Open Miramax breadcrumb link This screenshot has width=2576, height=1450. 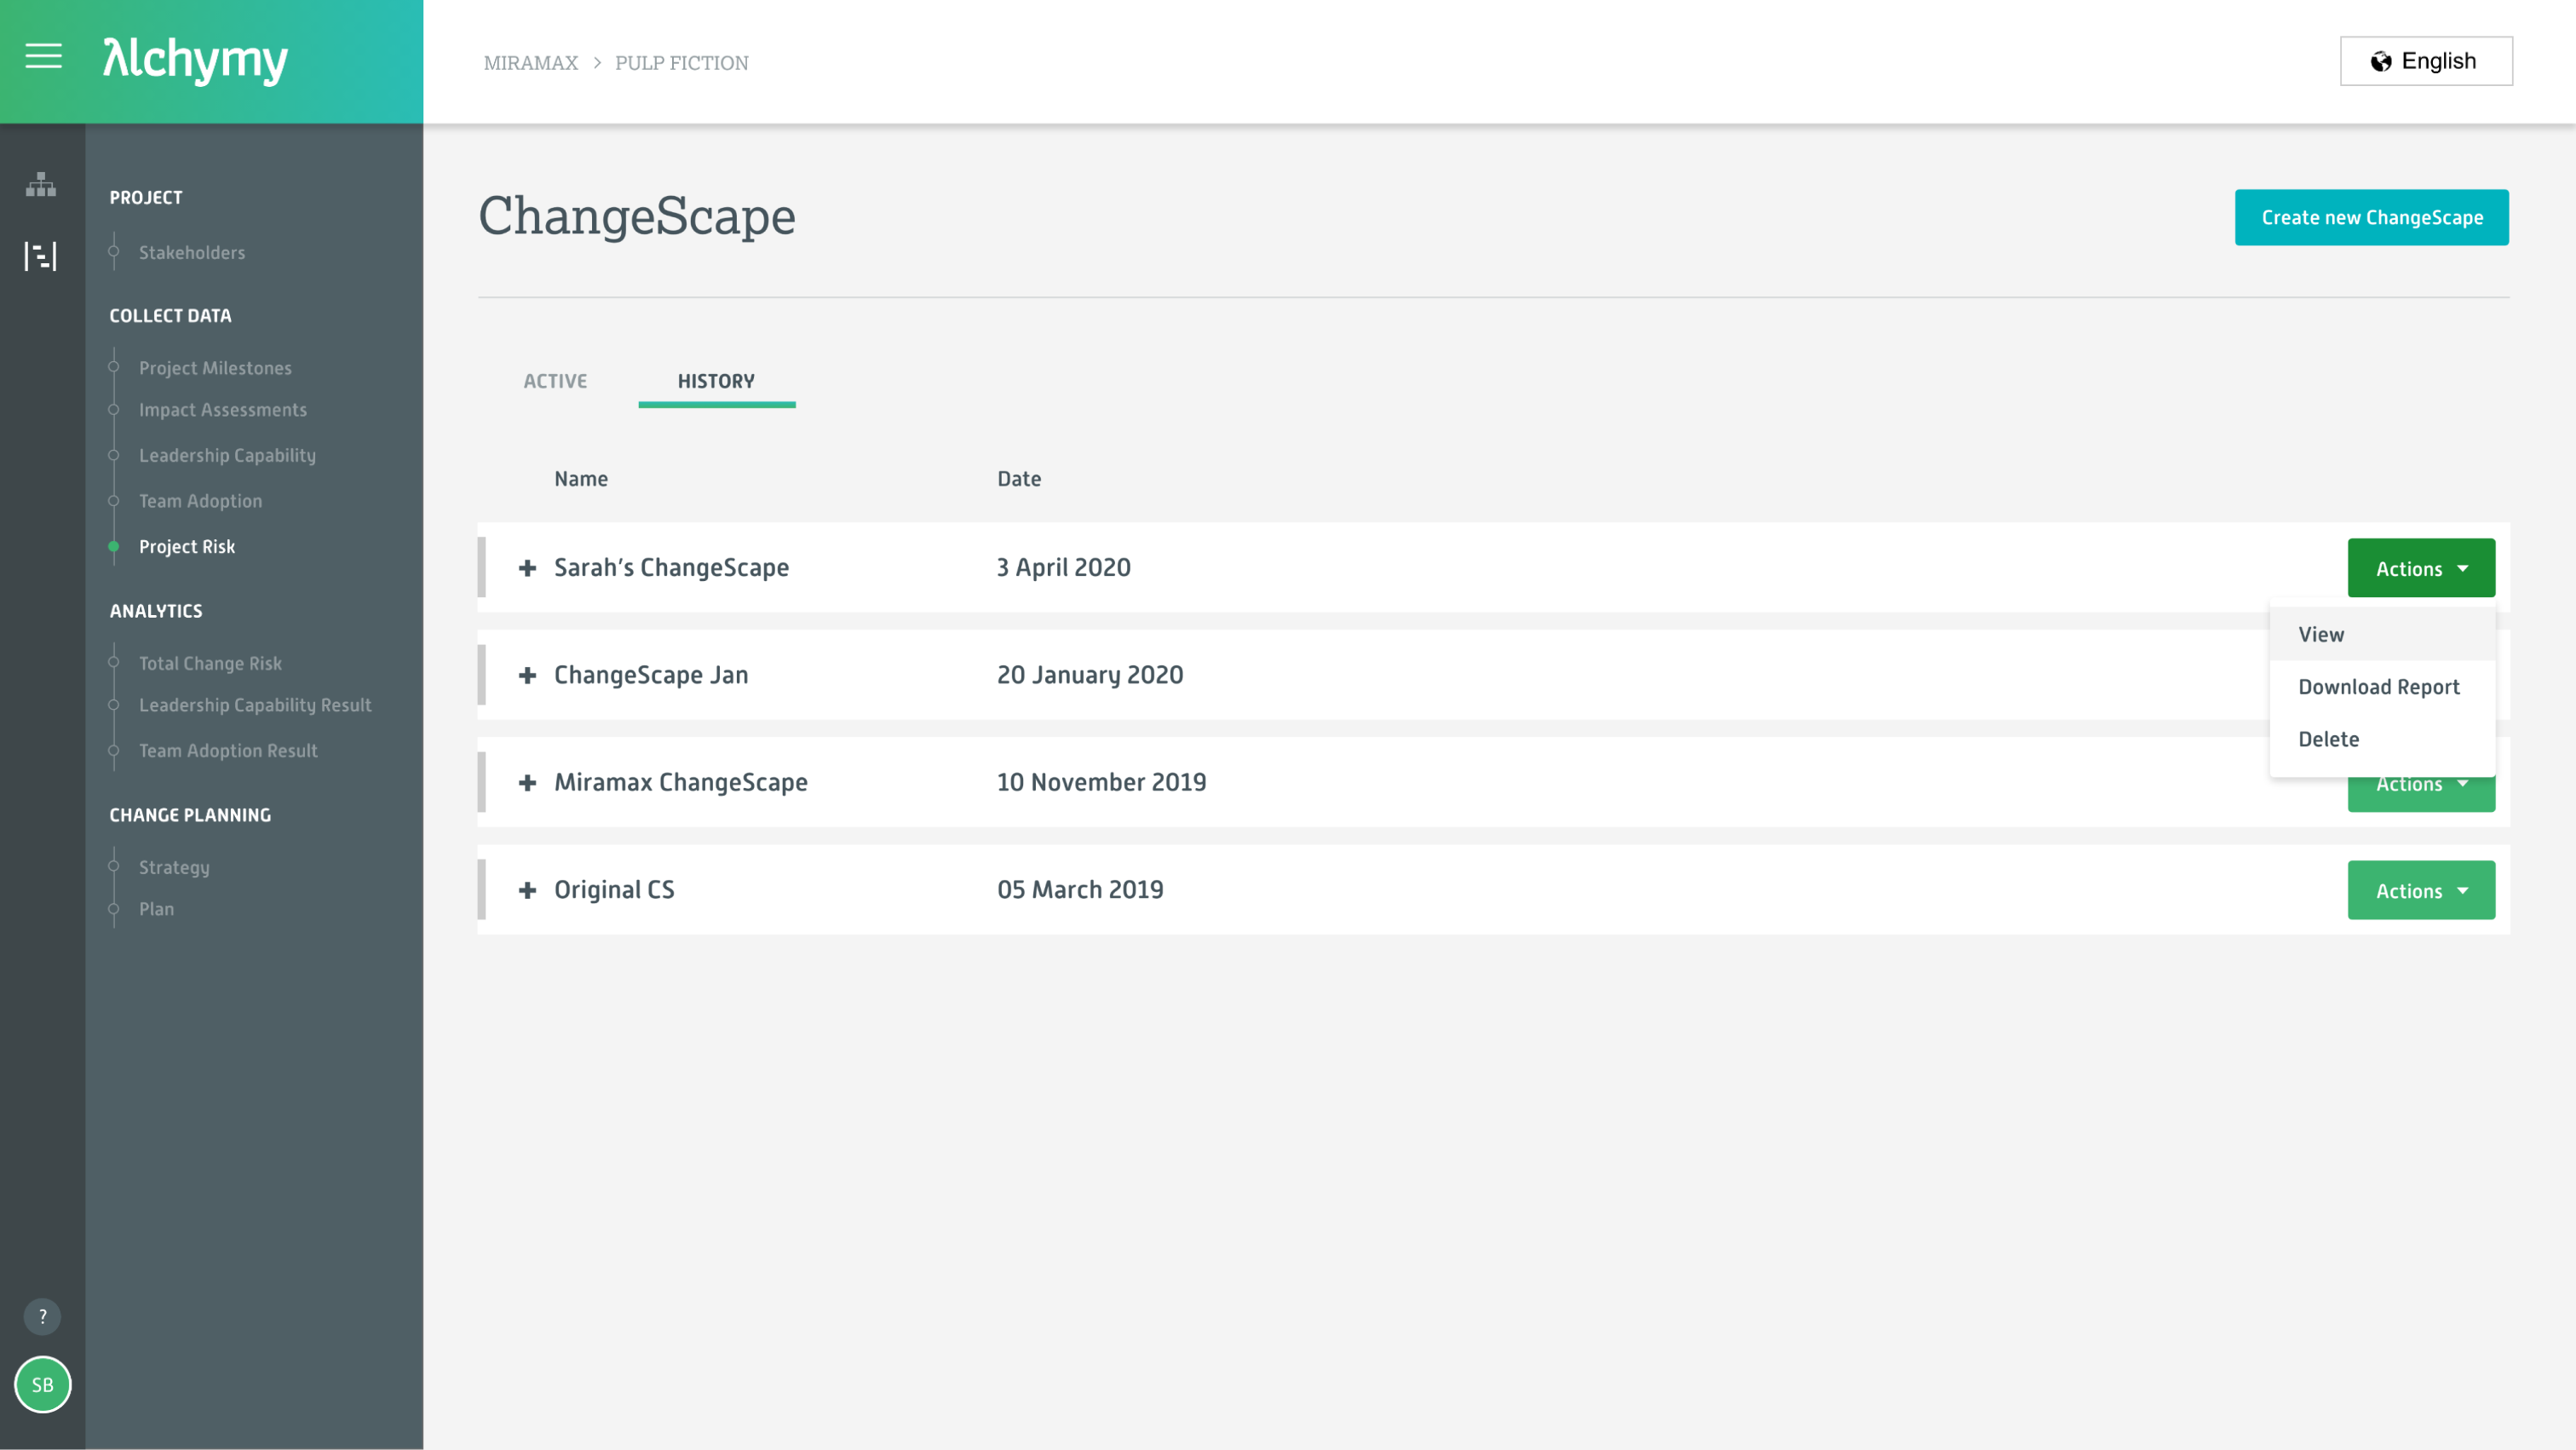531,63
